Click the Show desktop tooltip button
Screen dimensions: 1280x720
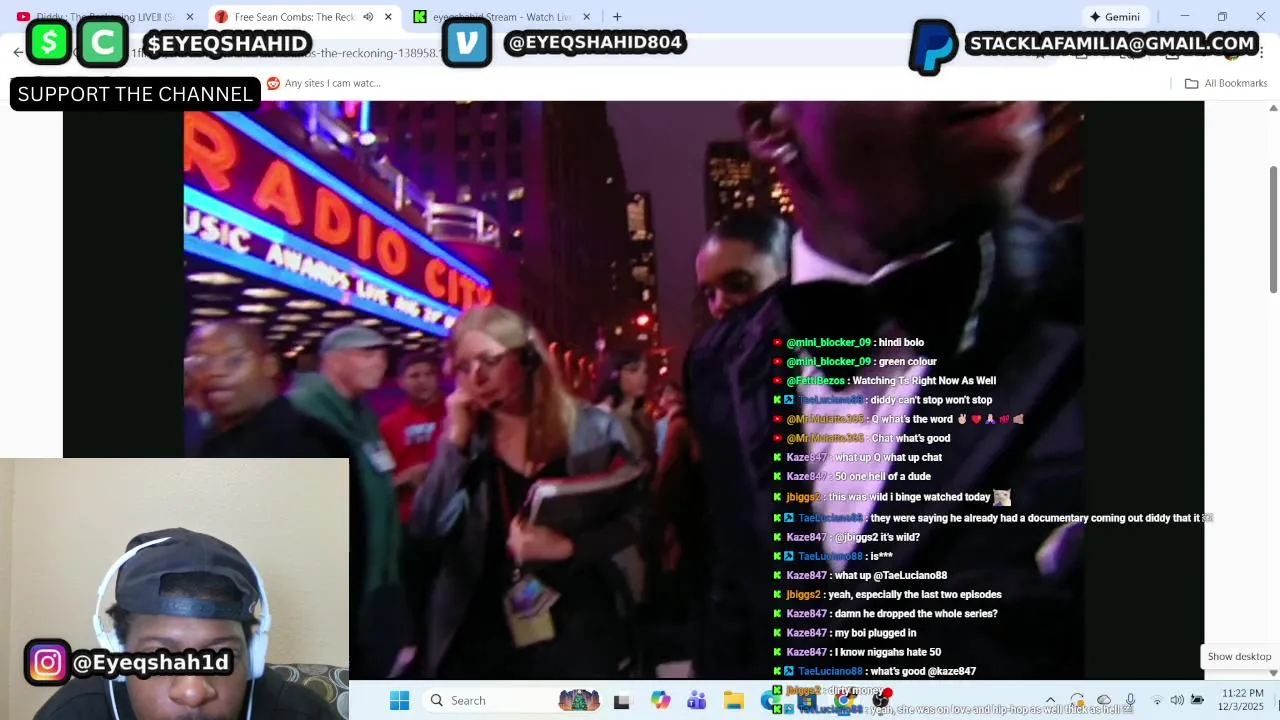[1239, 657]
